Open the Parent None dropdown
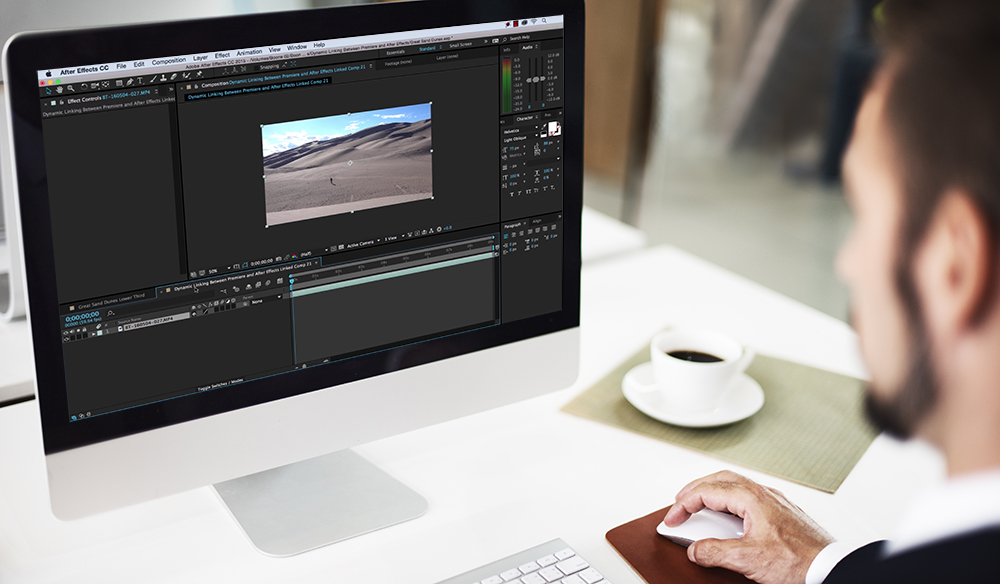This screenshot has height=584, width=1000. click(265, 300)
